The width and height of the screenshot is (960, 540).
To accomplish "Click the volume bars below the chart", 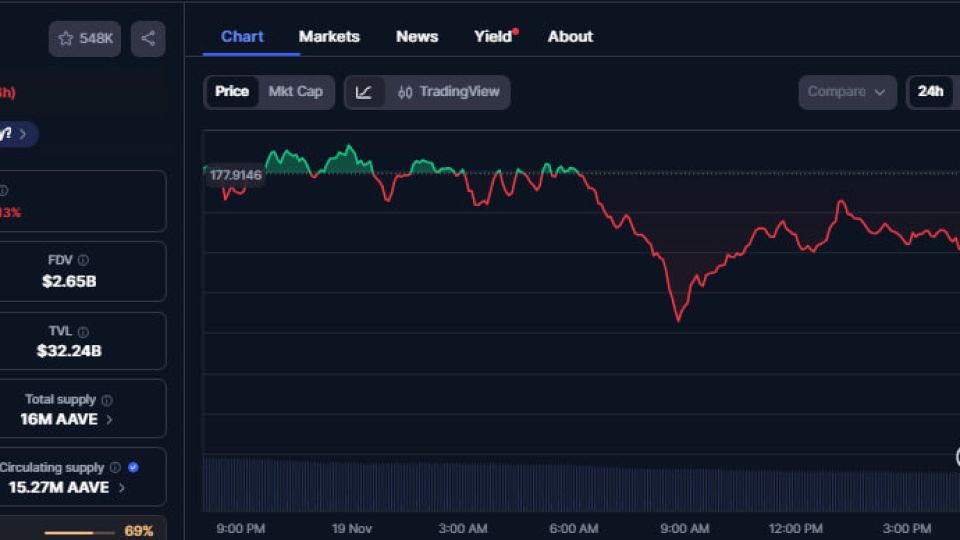I will (581, 484).
